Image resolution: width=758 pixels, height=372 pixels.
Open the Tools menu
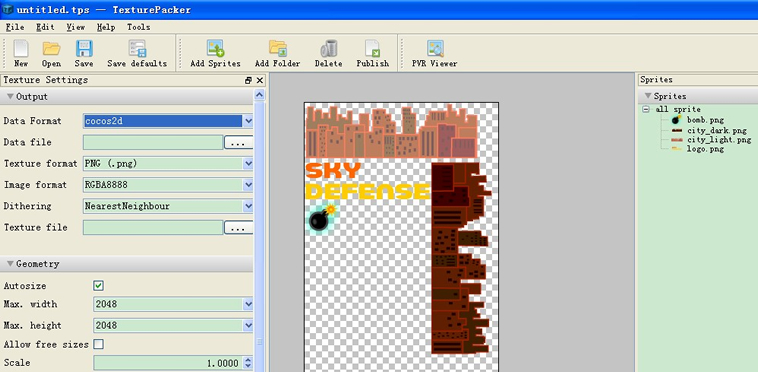(x=138, y=27)
